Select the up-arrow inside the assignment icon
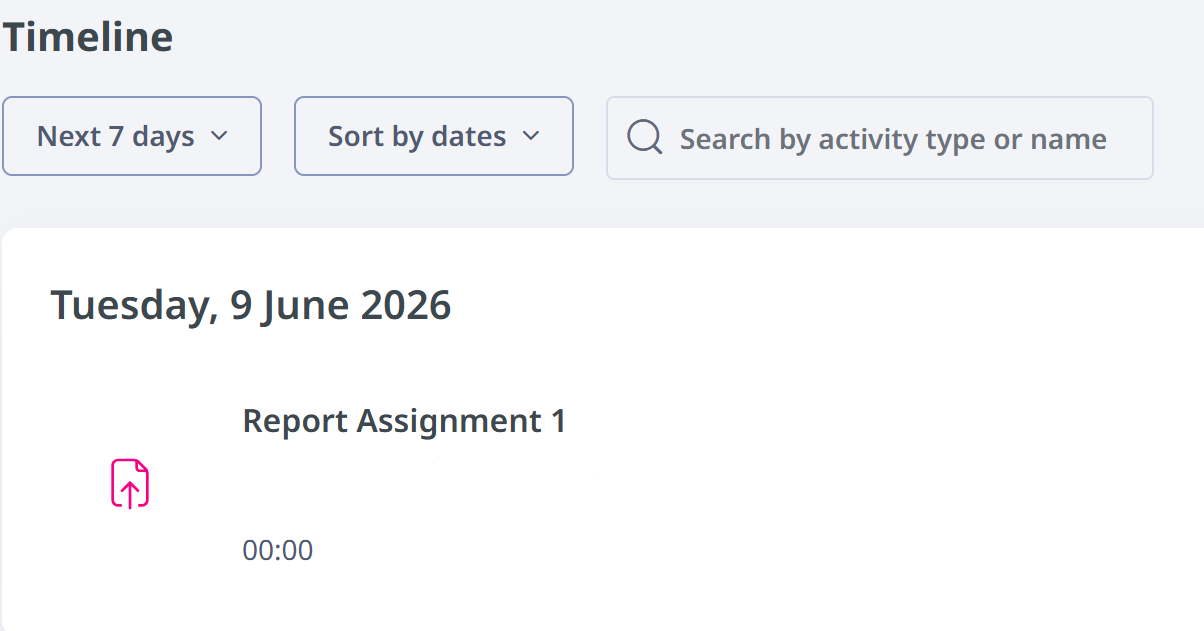Screen dimensions: 1204x631 (130, 492)
